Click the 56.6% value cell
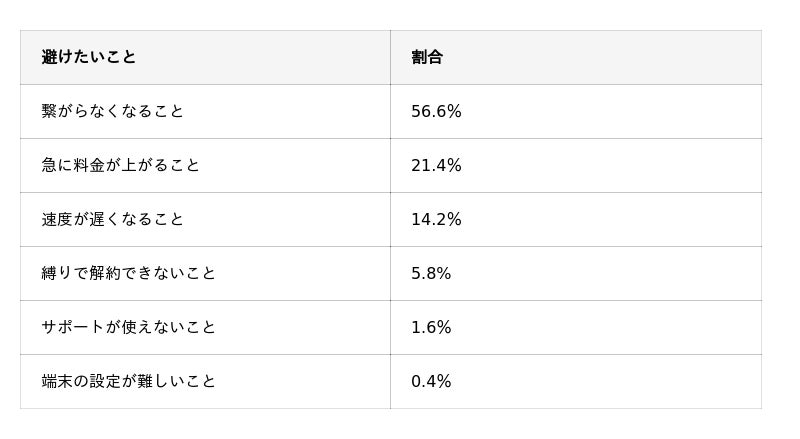The width and height of the screenshot is (800, 439). point(436,111)
